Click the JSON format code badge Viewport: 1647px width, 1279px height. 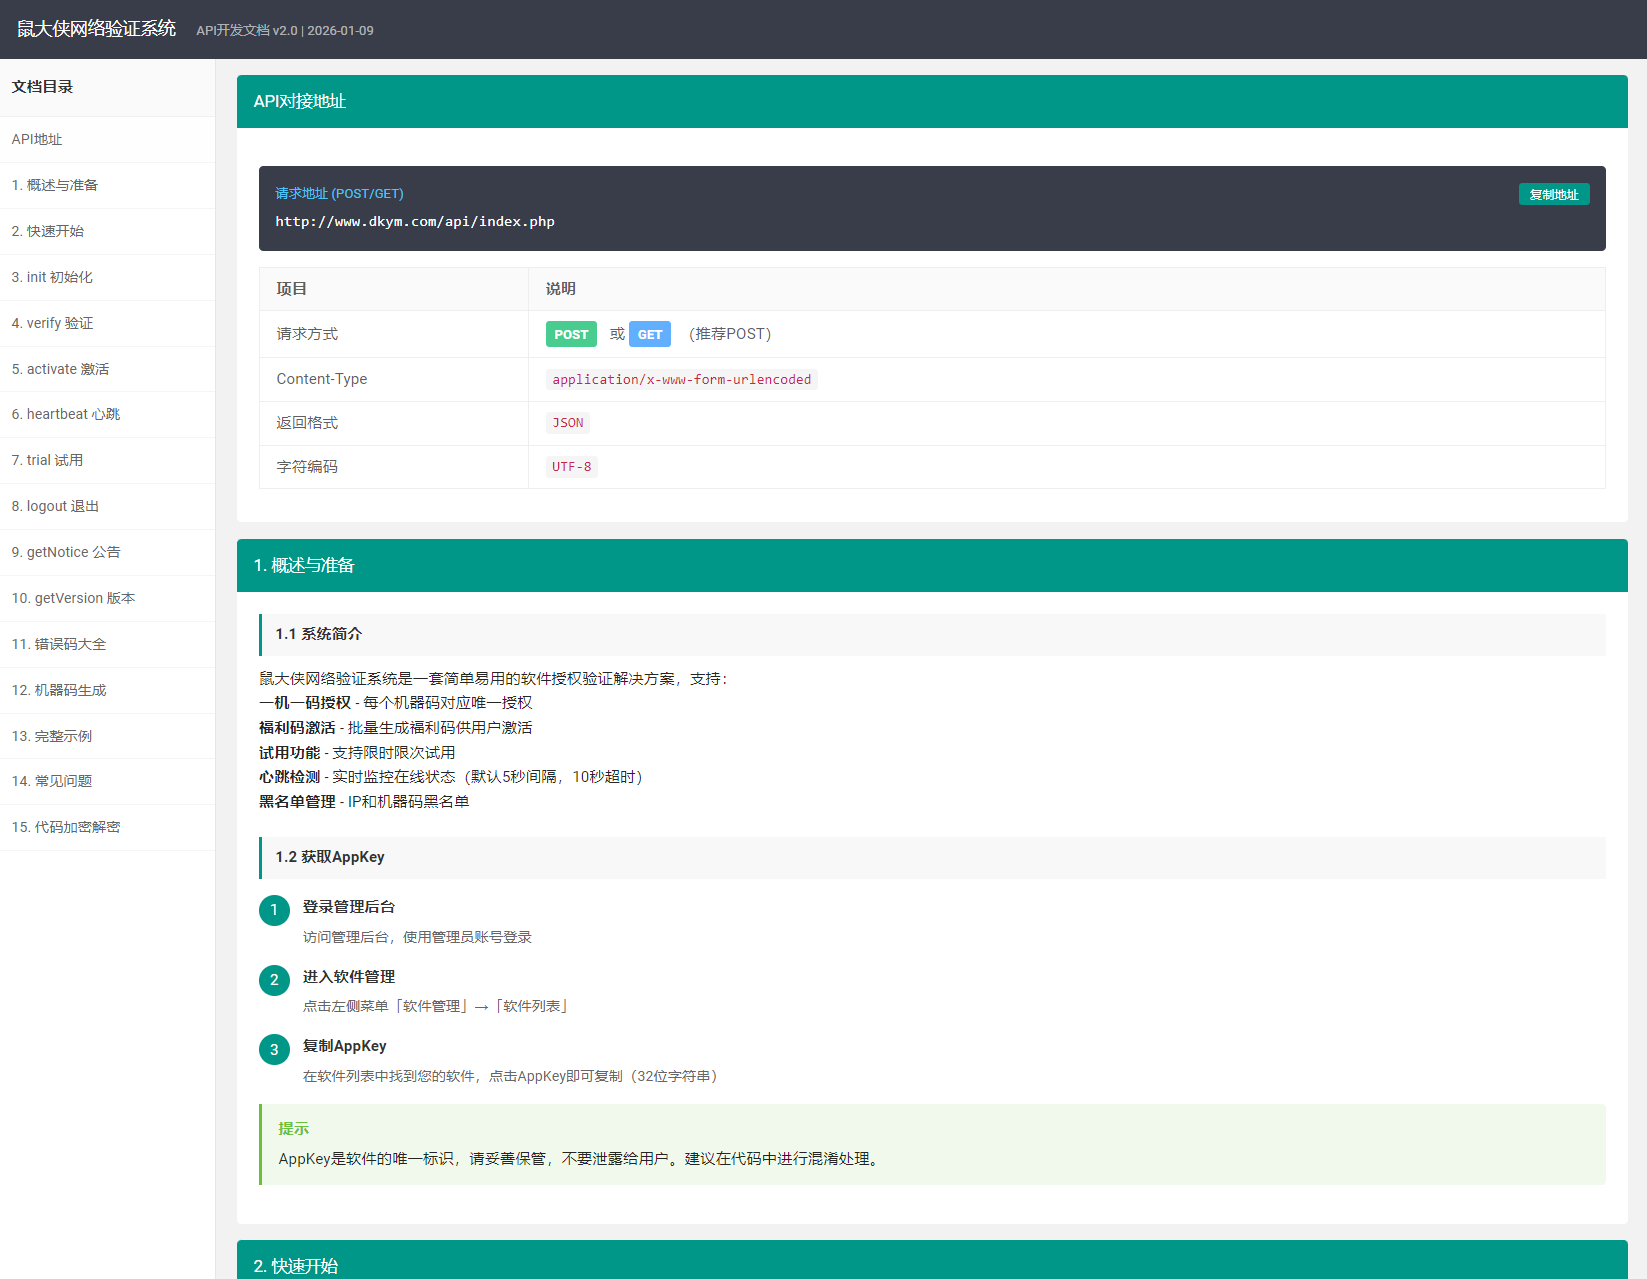tap(567, 422)
